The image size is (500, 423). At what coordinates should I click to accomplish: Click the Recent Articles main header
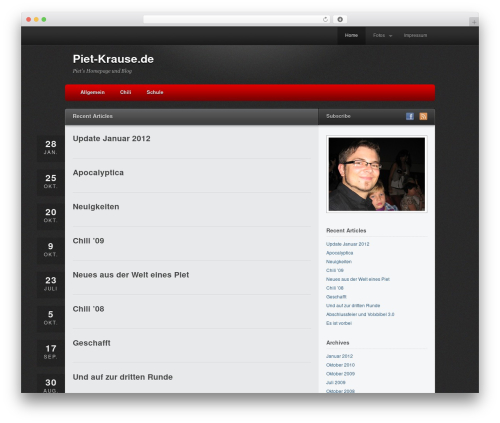click(93, 116)
